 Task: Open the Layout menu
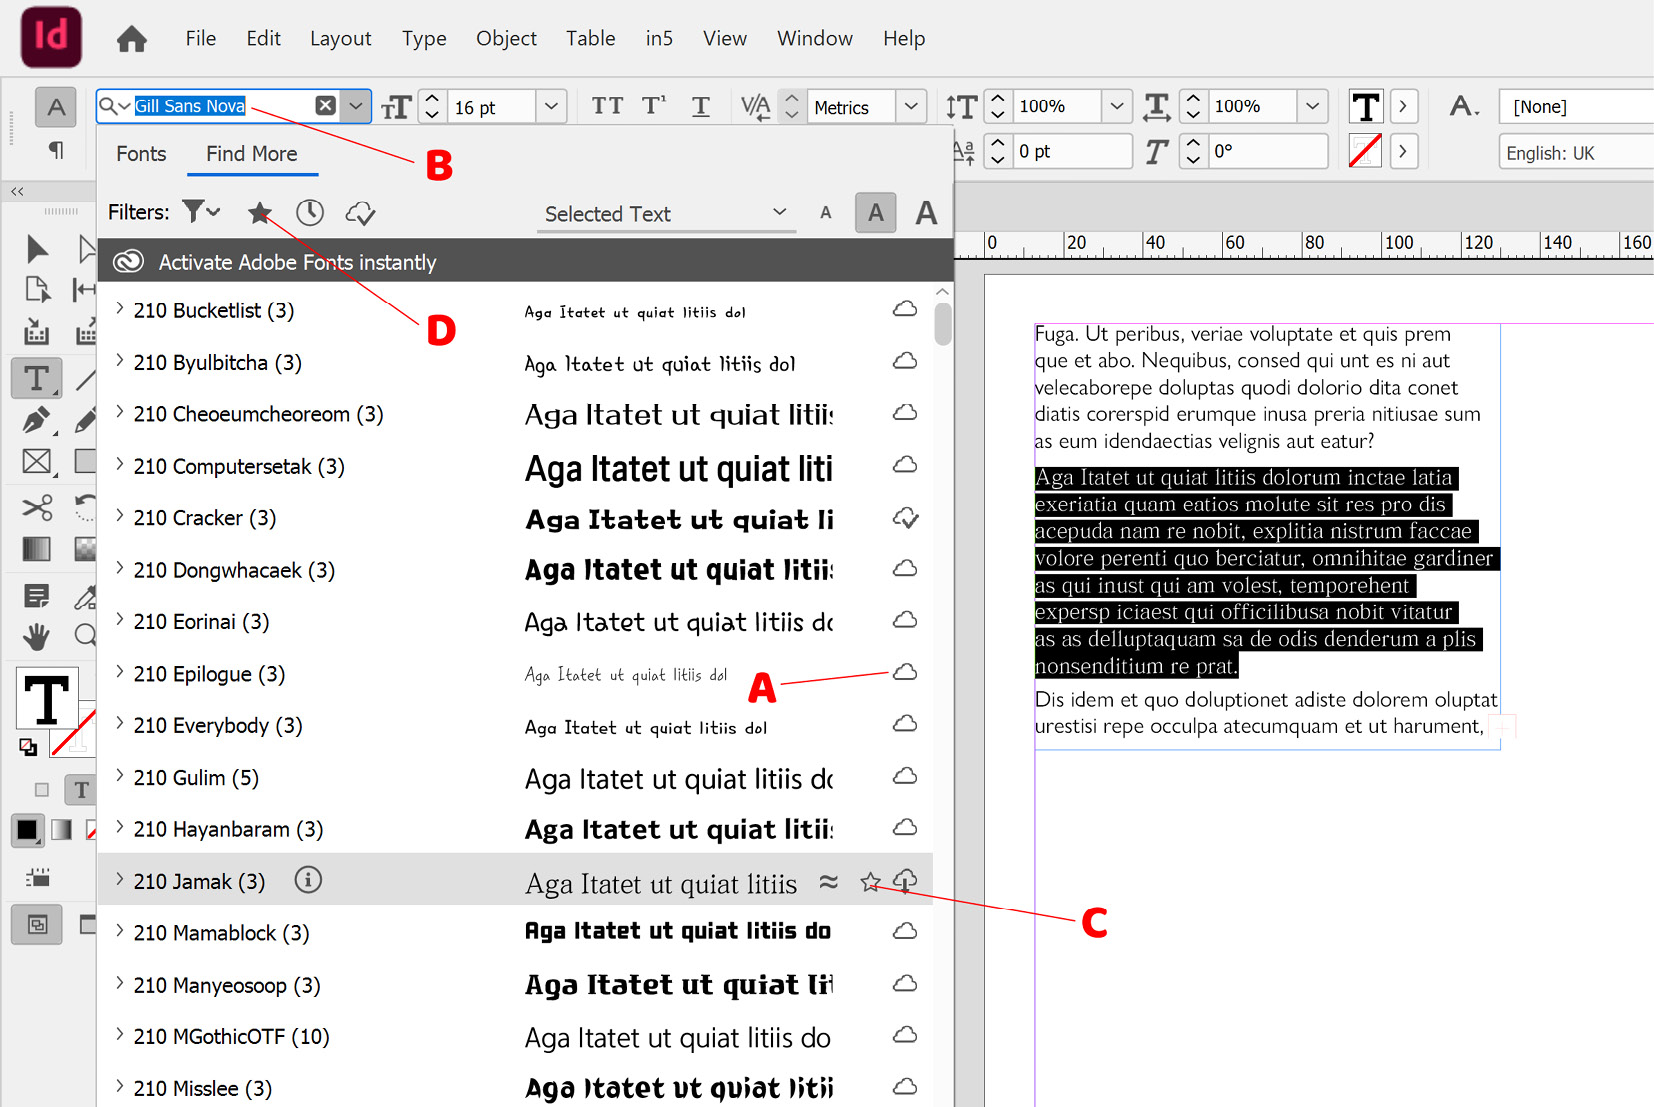coord(340,38)
